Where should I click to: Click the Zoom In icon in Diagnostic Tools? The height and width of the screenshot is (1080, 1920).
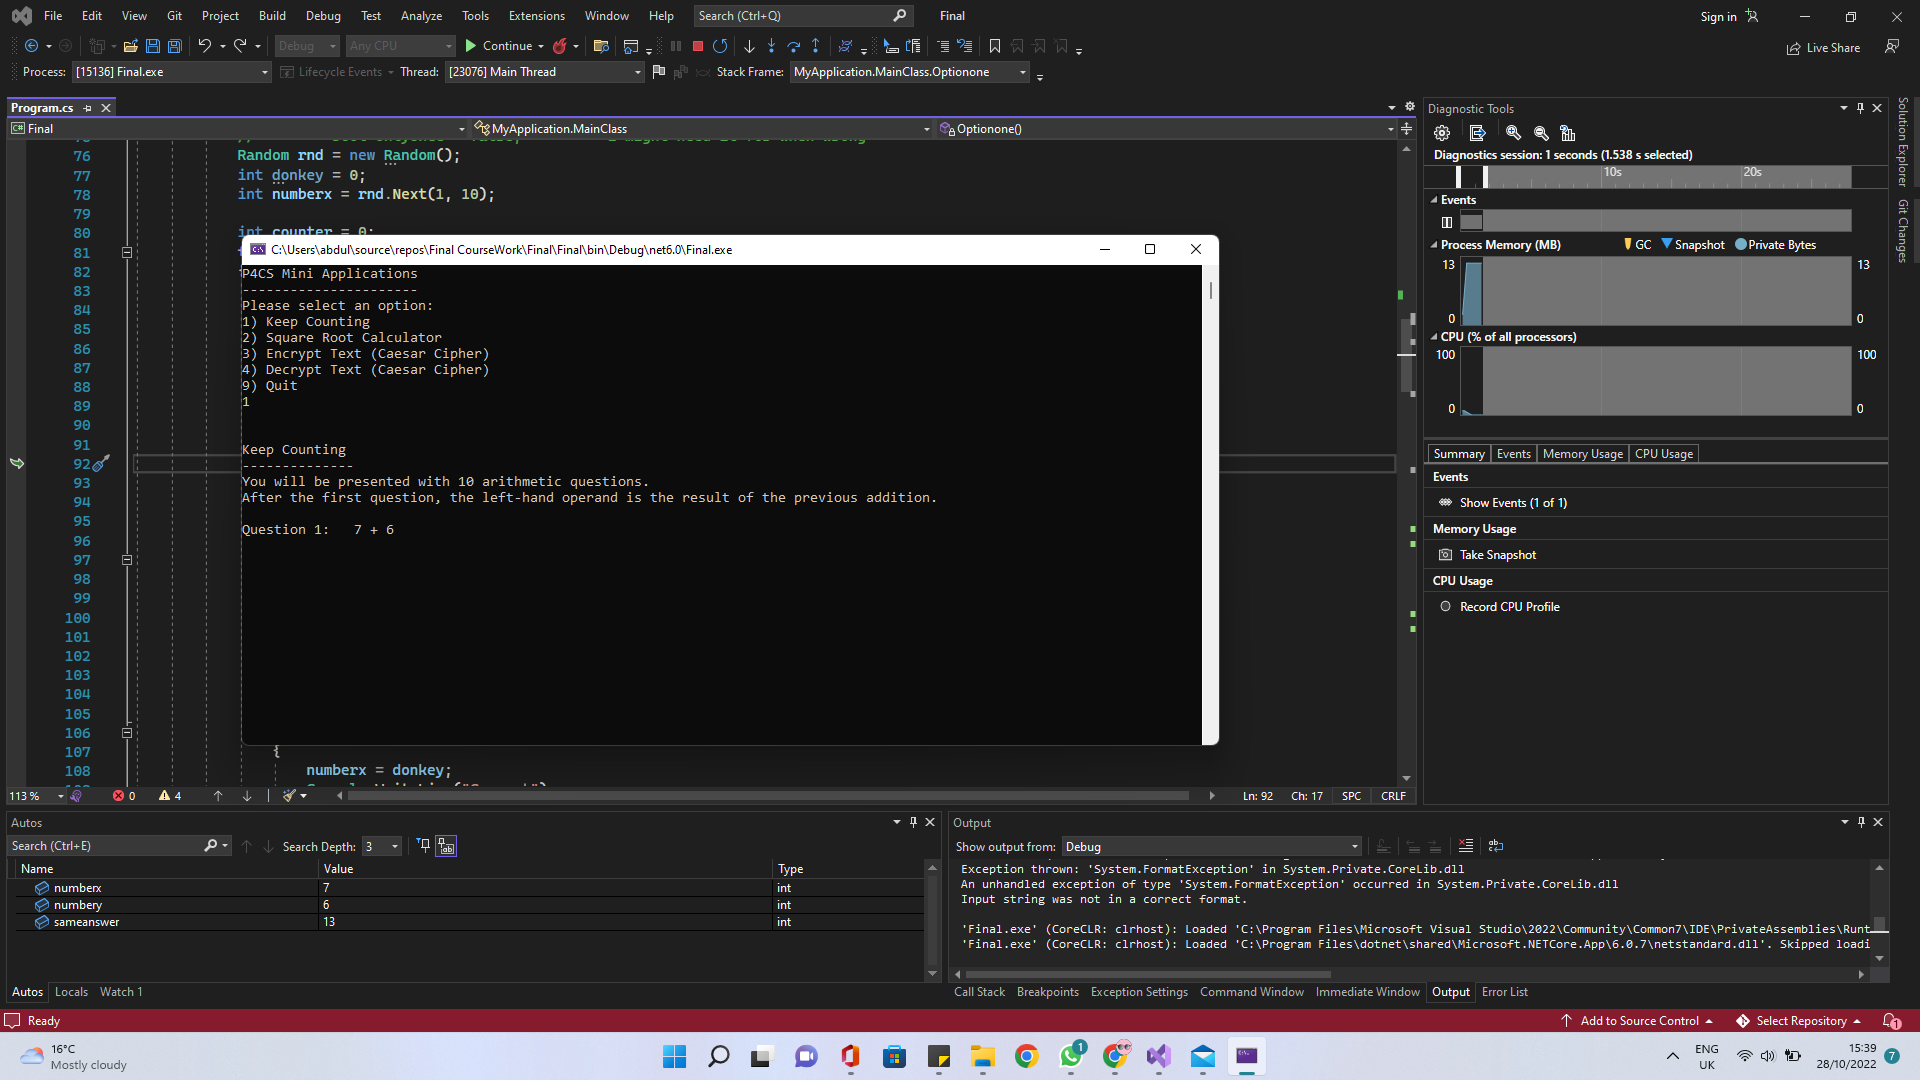pos(1513,133)
